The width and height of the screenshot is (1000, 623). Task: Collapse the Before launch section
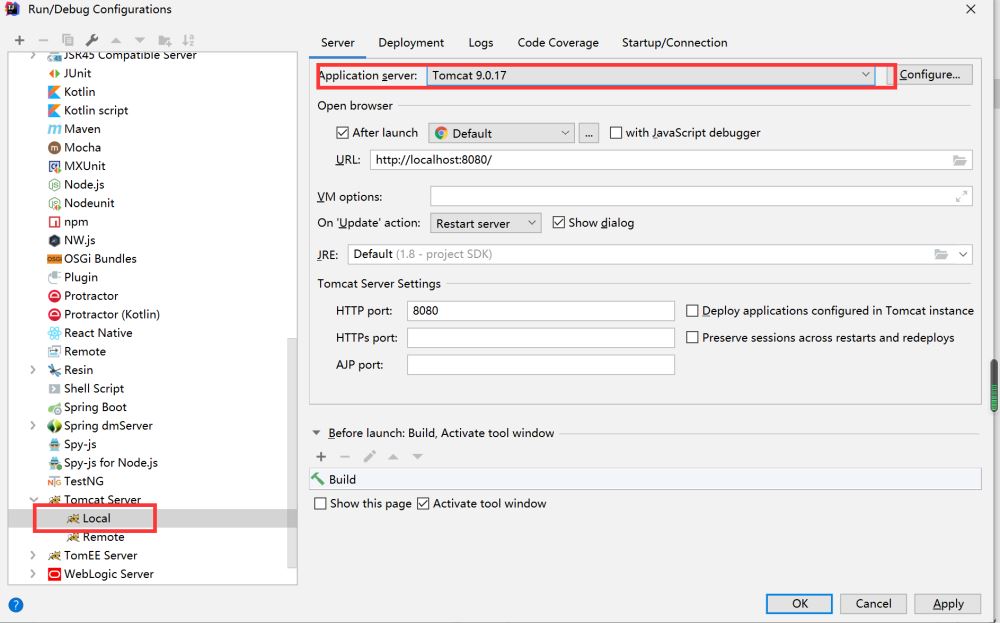(316, 433)
